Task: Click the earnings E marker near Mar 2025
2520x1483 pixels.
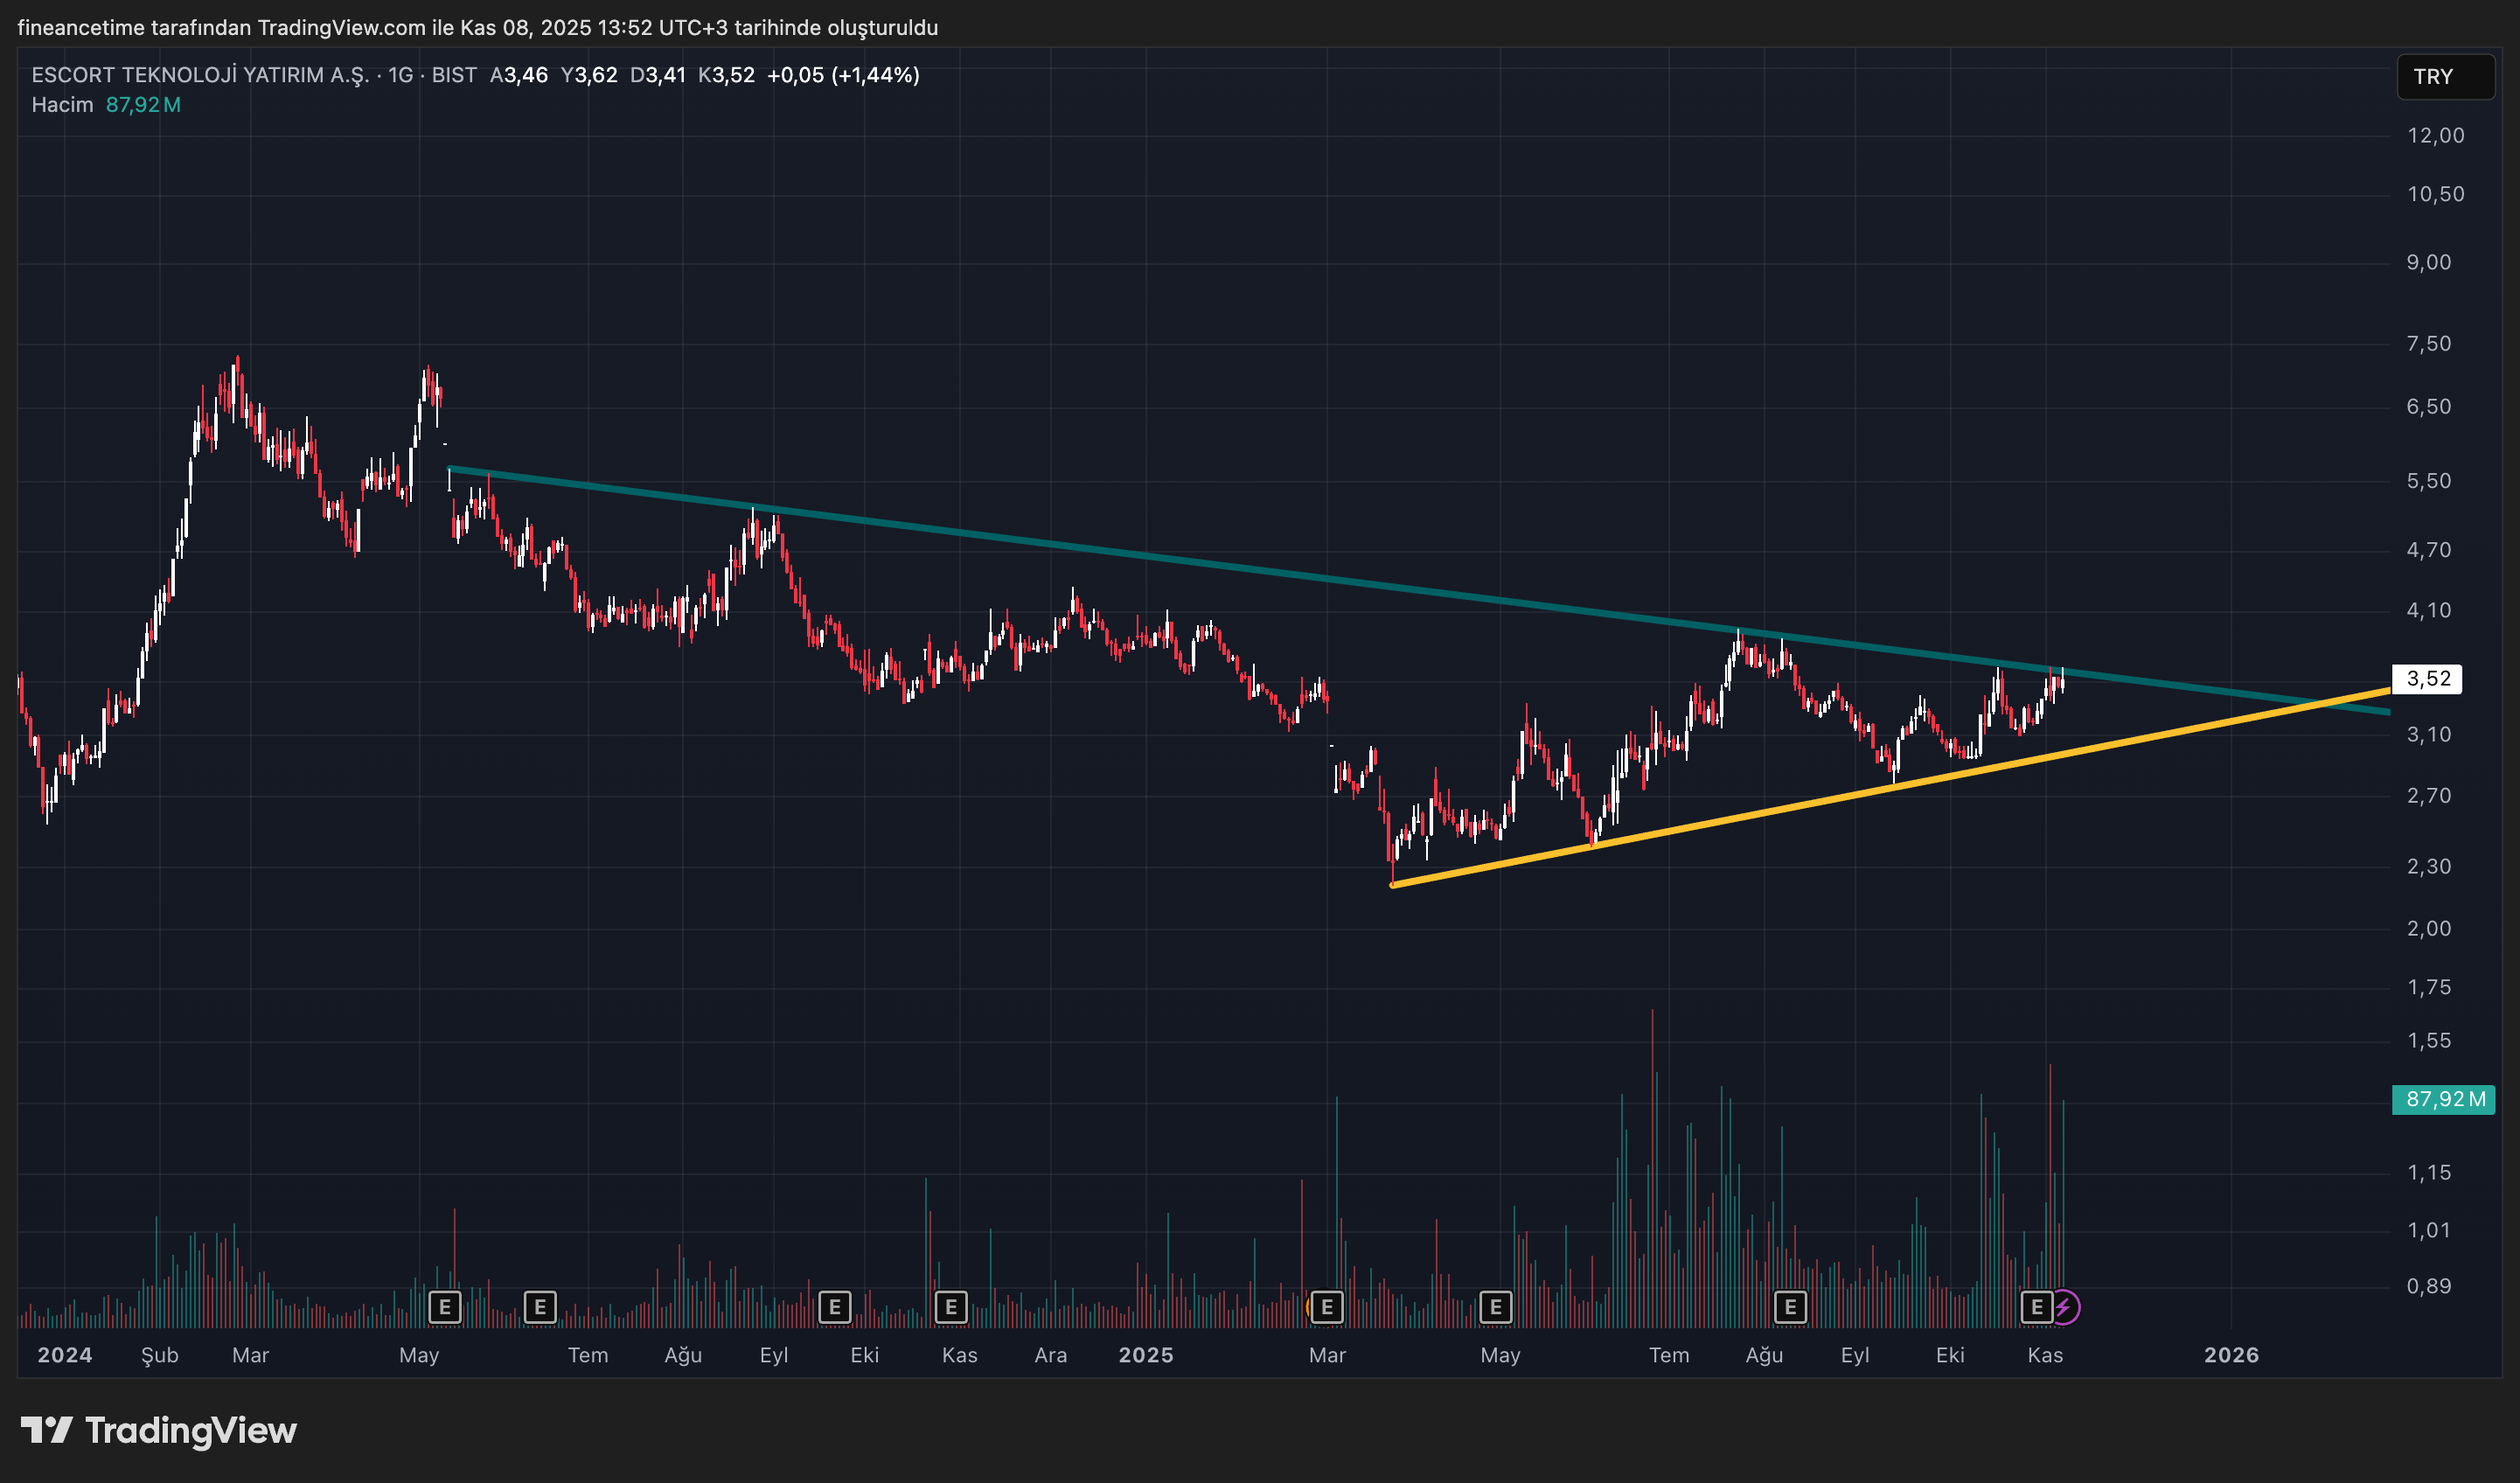Action: [1326, 1307]
